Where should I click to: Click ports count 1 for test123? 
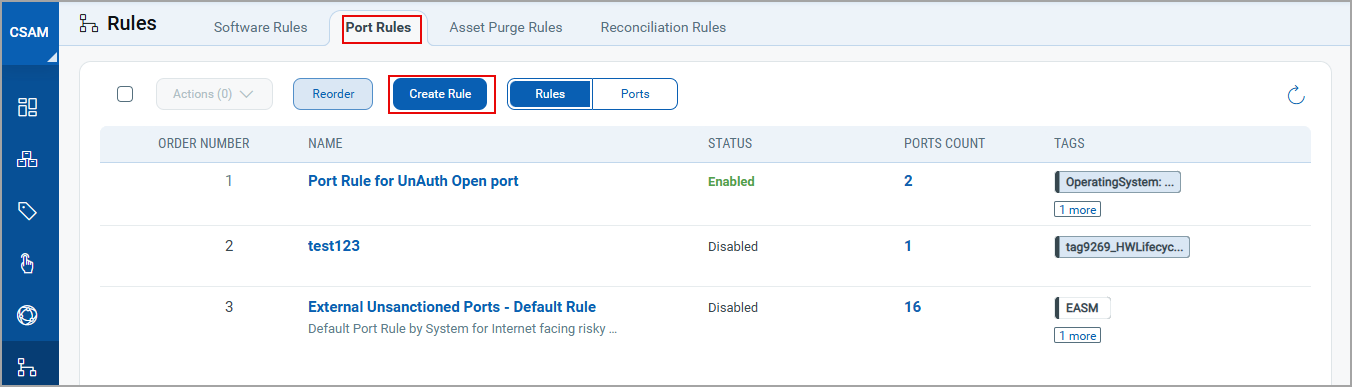[x=908, y=246]
